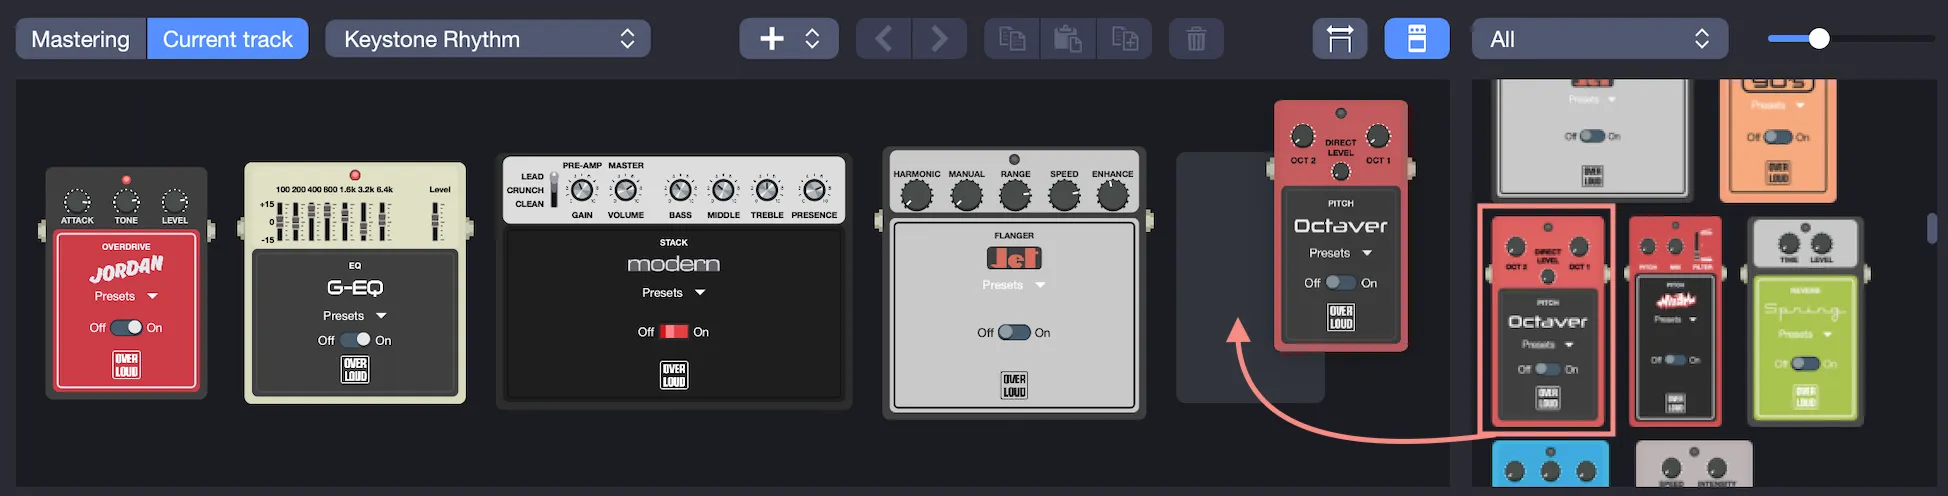This screenshot has height=496, width=1948.
Task: Click the G-EQ Level fader
Action: (x=437, y=221)
